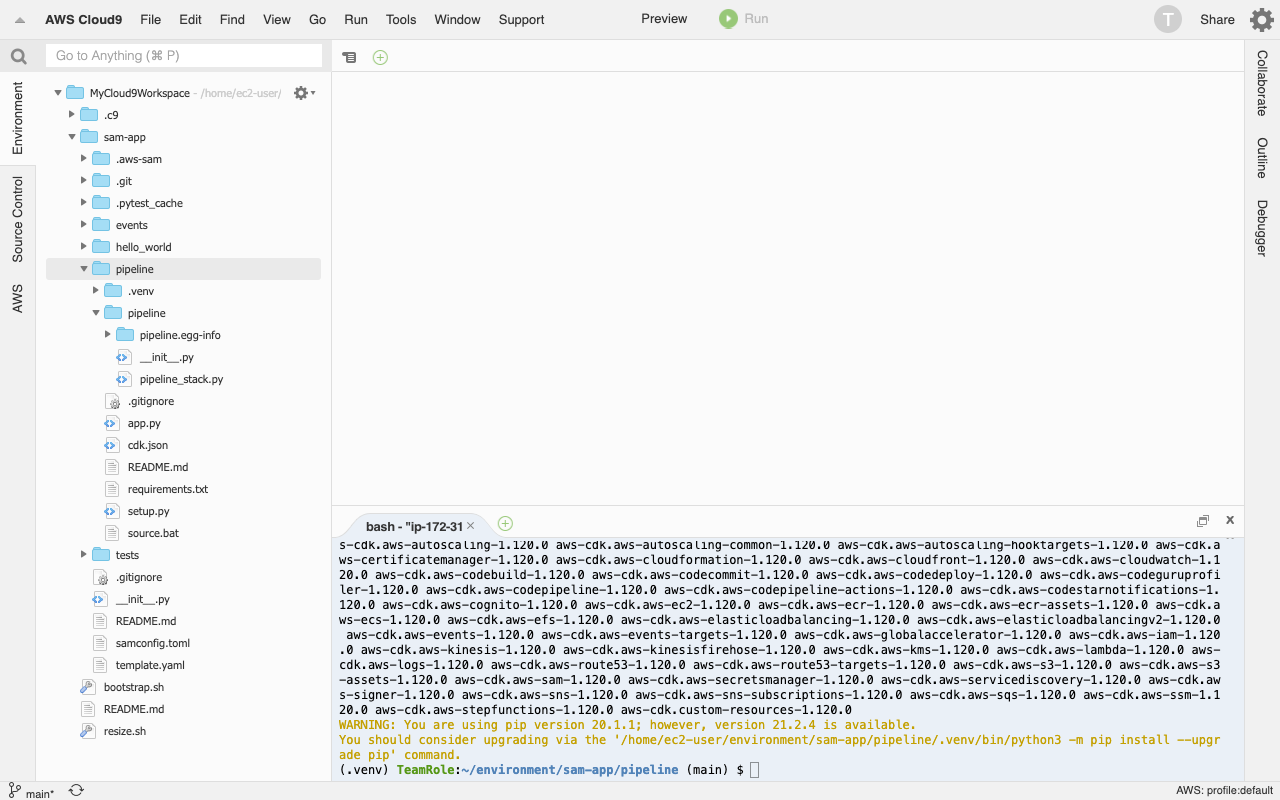This screenshot has width=1280, height=800.
Task: Click the main* branch indicator
Action: click(32, 792)
